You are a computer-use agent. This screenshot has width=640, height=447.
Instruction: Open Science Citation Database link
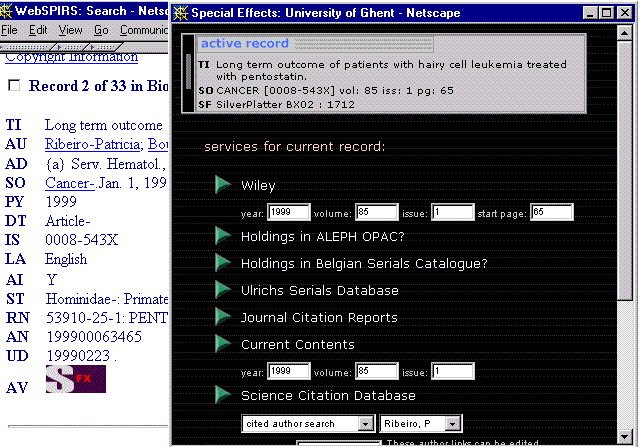[328, 396]
